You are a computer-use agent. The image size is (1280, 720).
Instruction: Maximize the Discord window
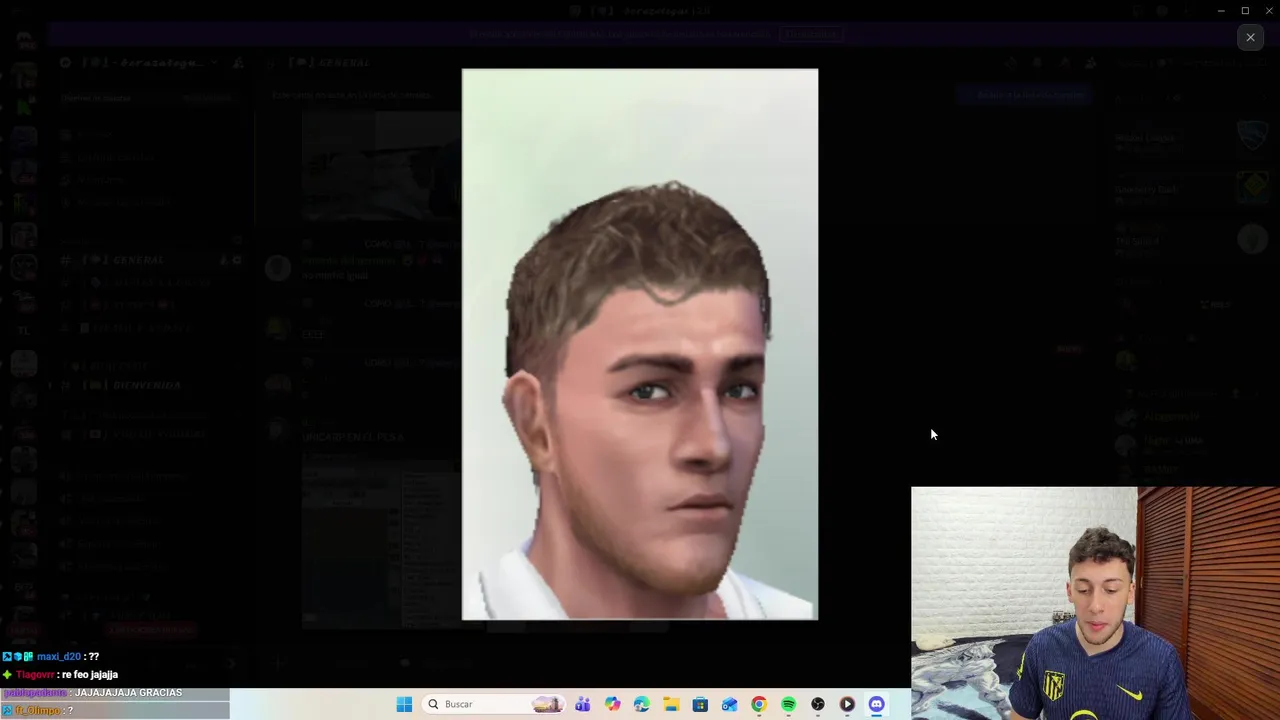1245,10
